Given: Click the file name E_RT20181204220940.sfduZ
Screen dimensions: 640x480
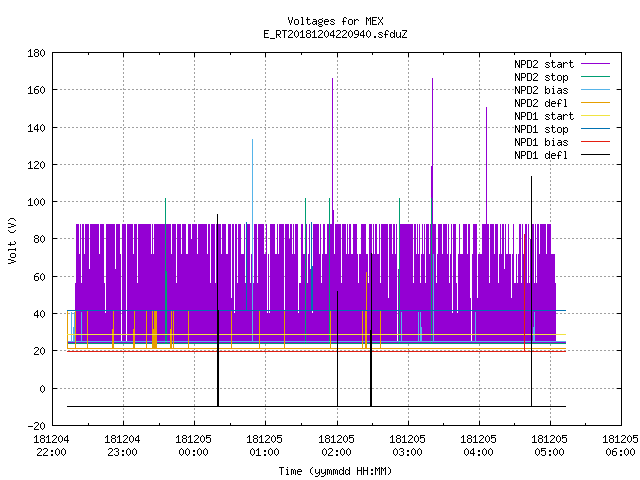Looking at the screenshot, I should (x=335, y=34).
